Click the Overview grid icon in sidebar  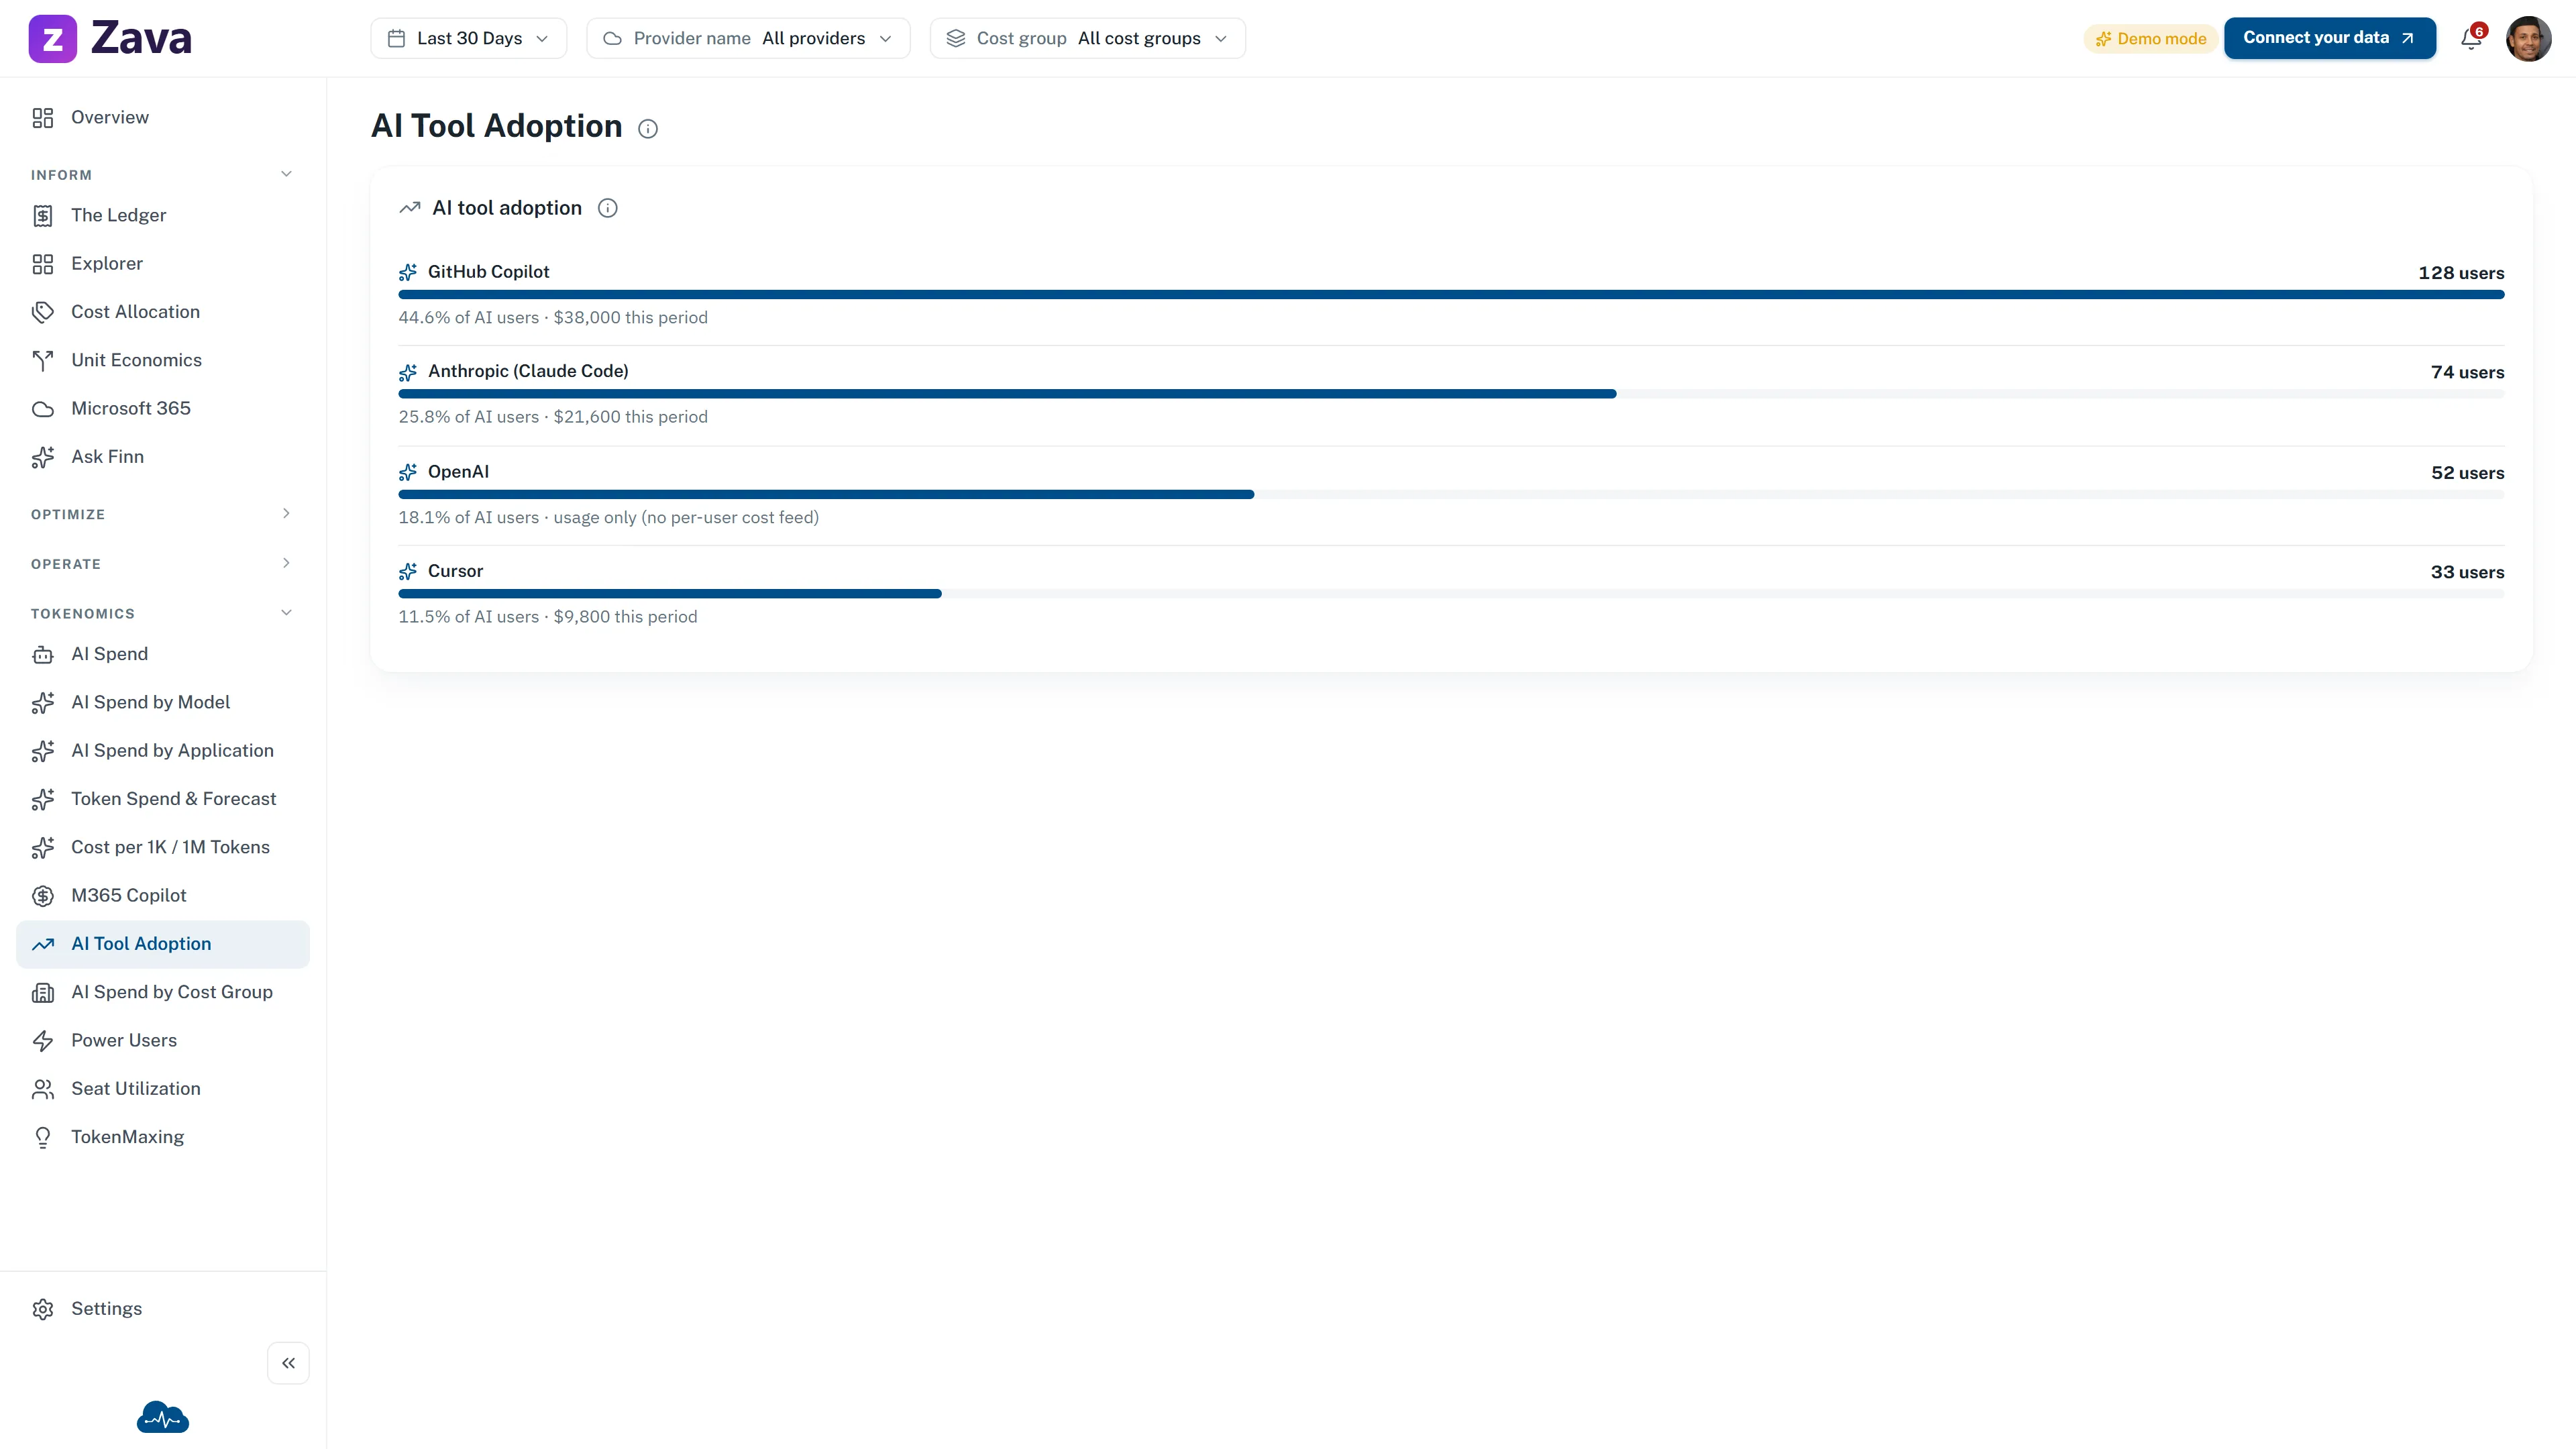pyautogui.click(x=42, y=118)
